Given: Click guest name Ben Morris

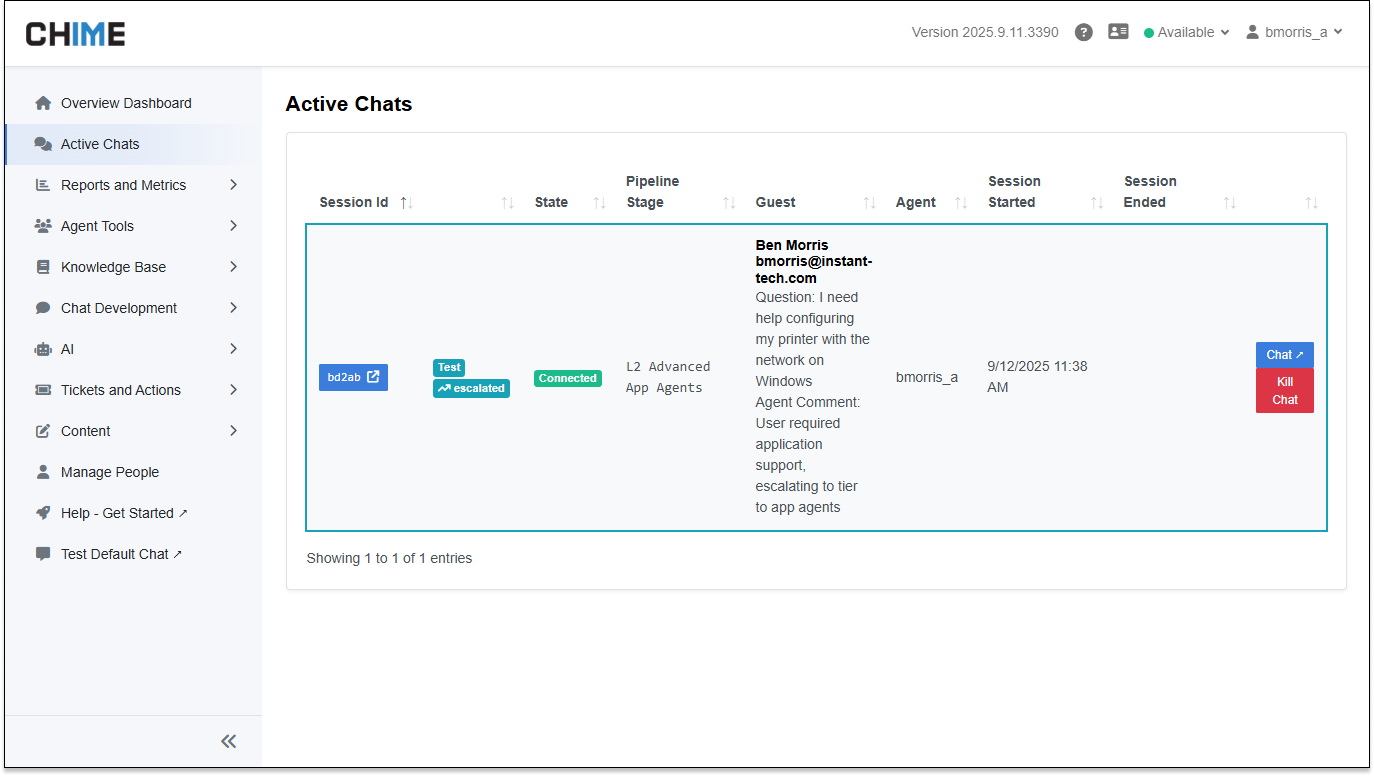Looking at the screenshot, I should (792, 245).
